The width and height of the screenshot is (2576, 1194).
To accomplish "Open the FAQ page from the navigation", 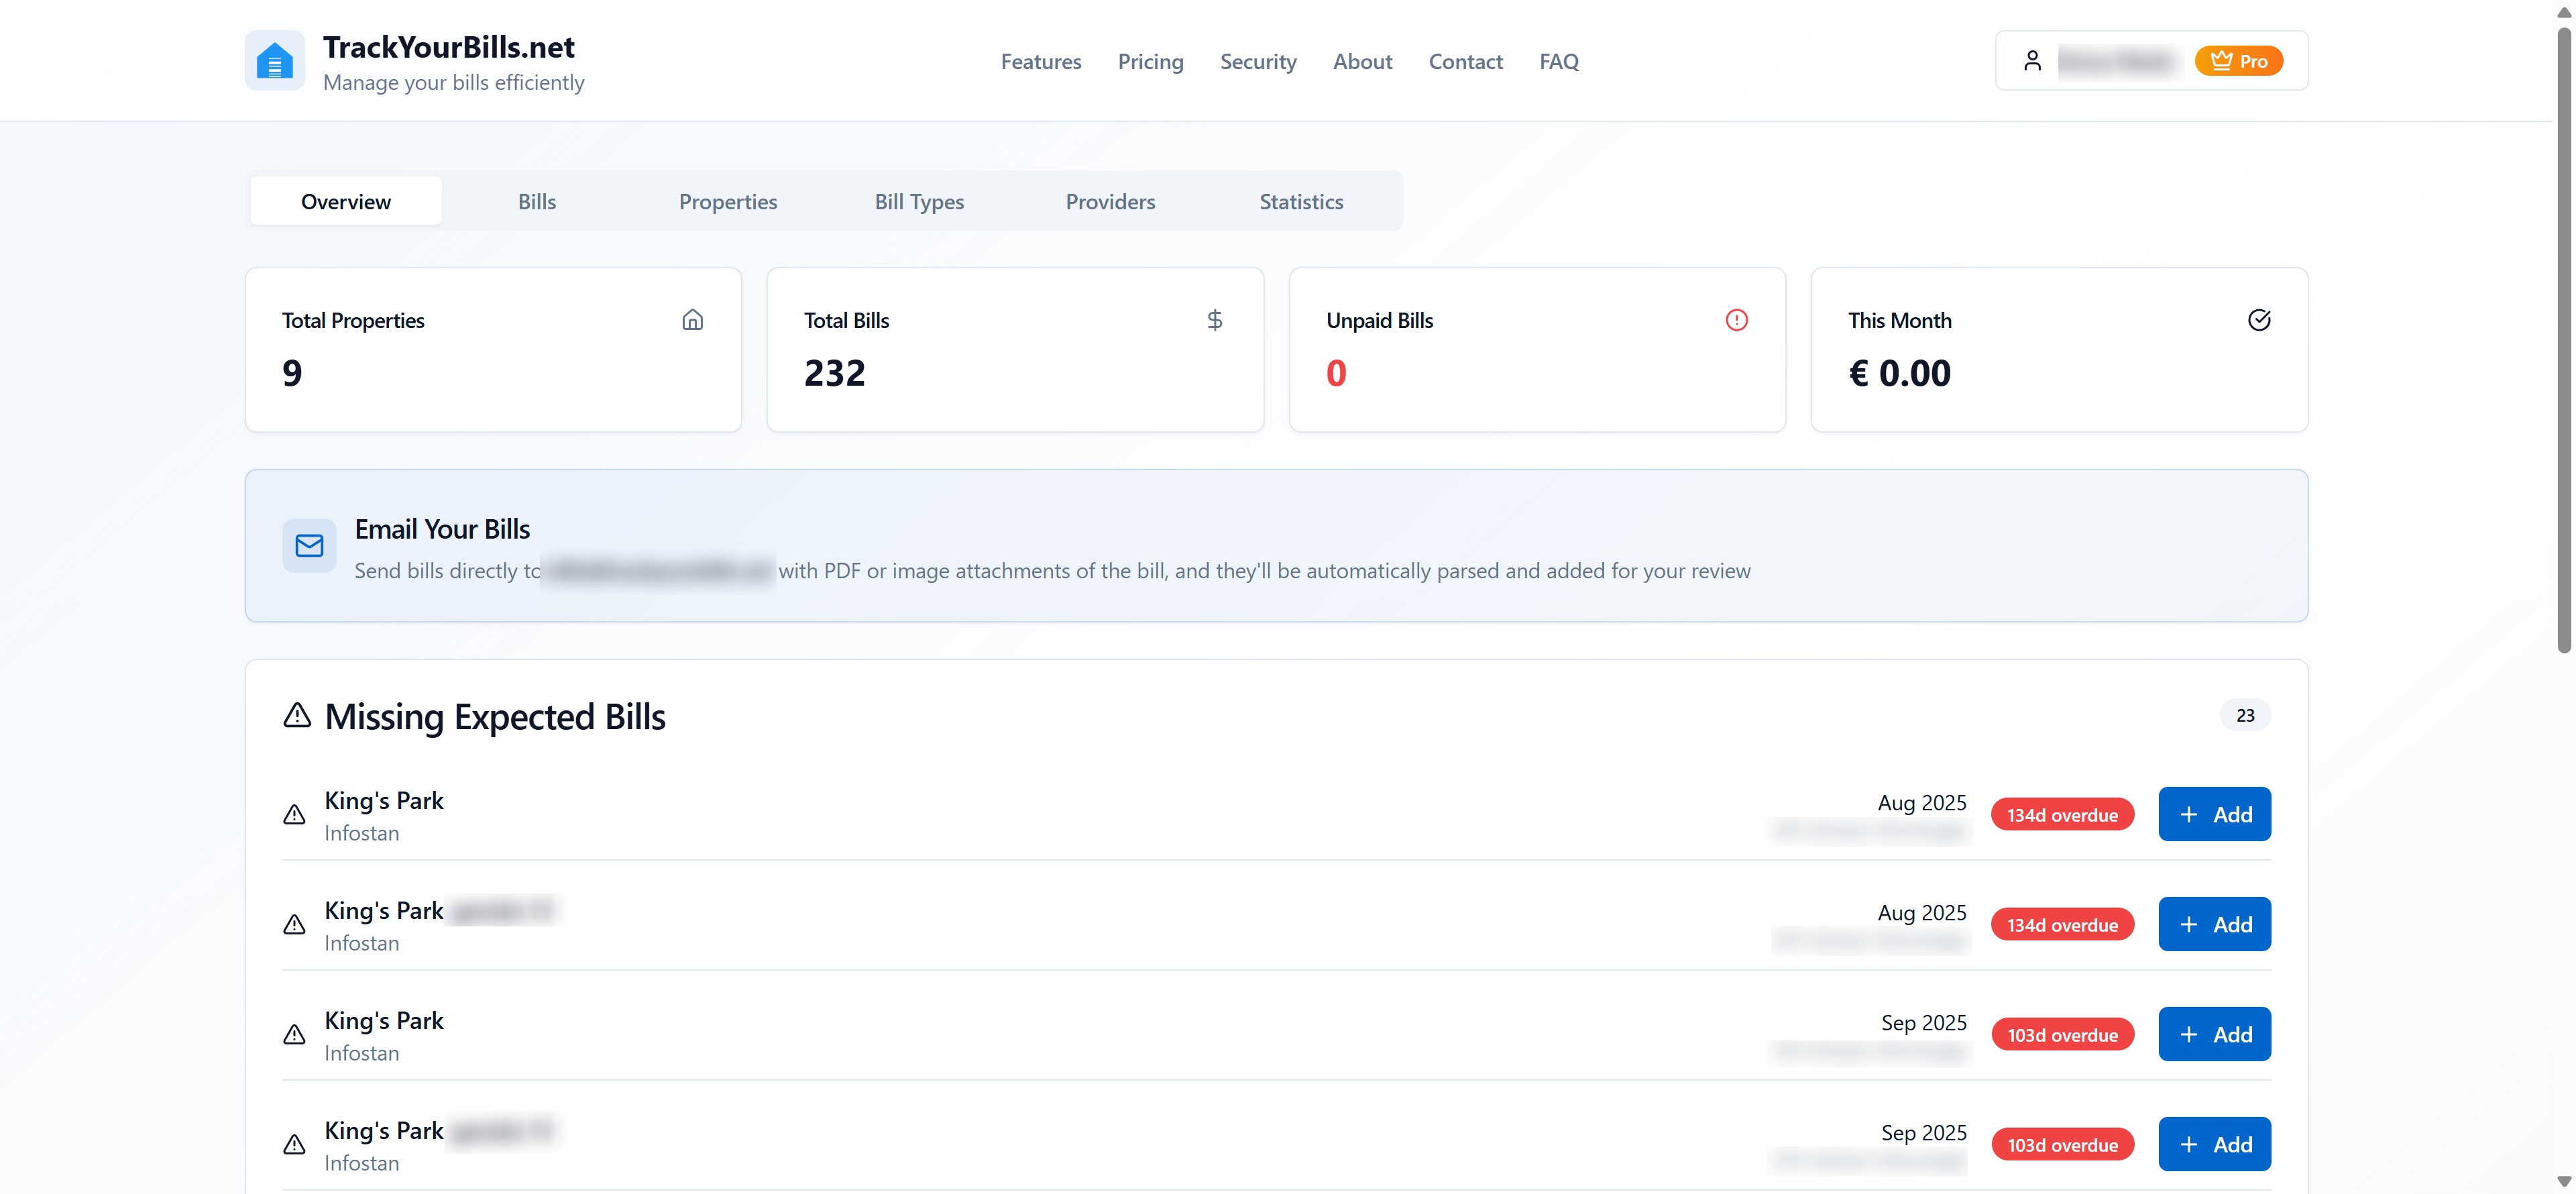I will pyautogui.click(x=1559, y=61).
